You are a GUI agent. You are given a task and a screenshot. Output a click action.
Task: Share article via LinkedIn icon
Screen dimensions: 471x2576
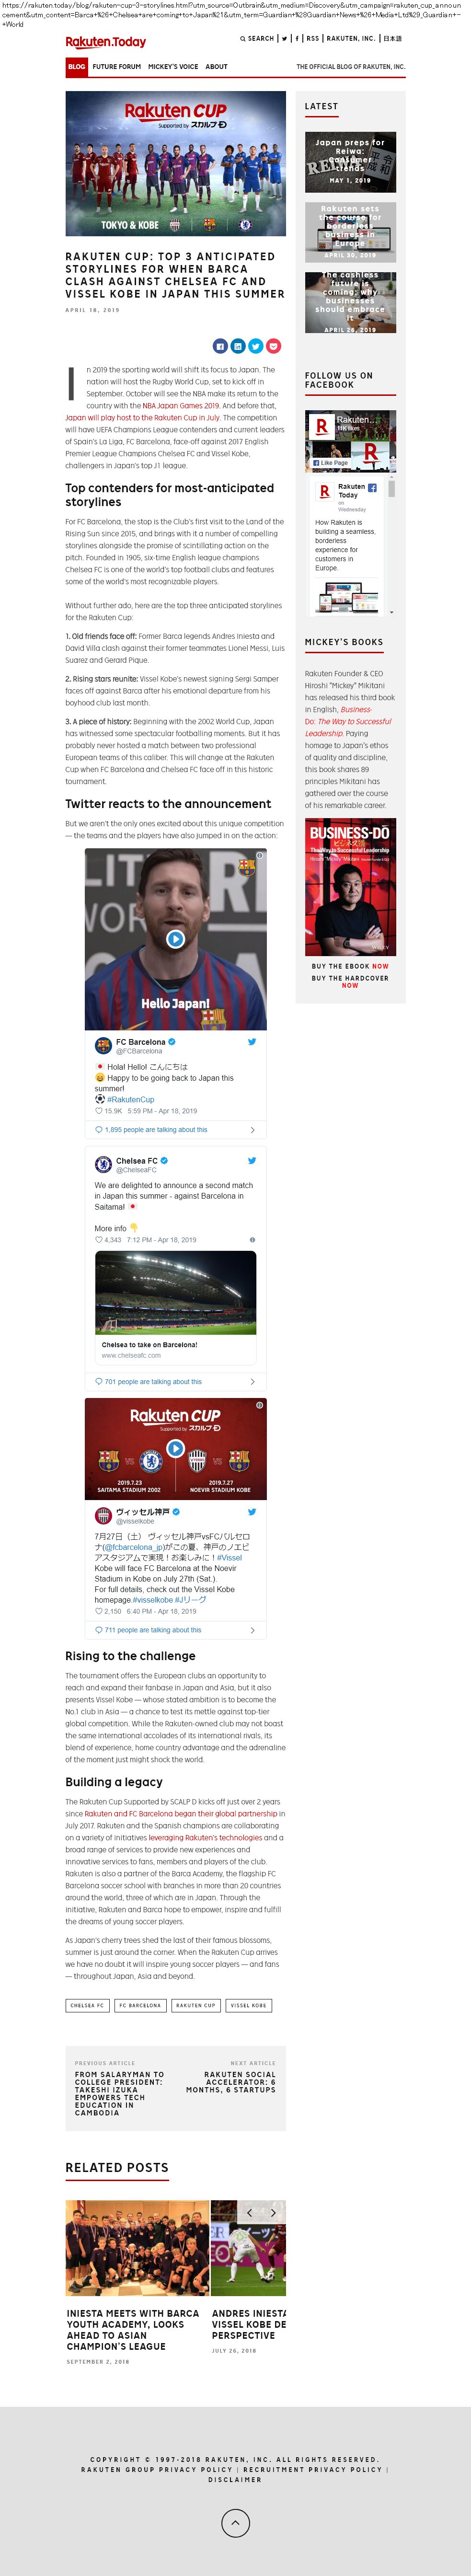237,346
